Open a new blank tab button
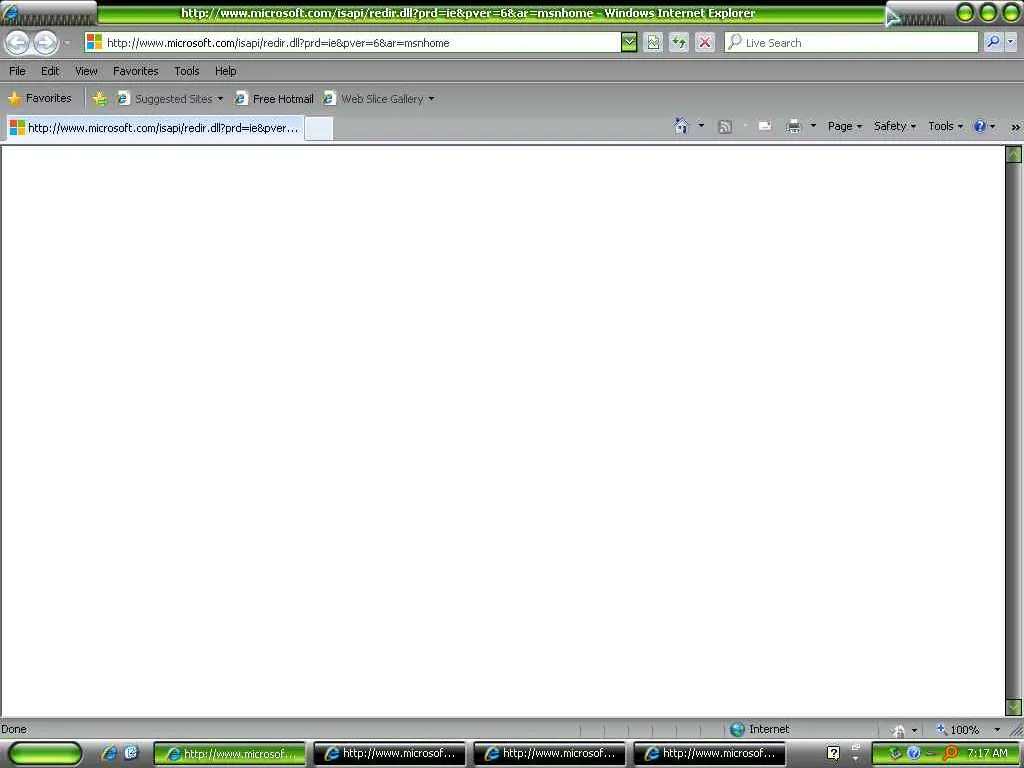Viewport: 1024px width, 768px height. point(319,129)
